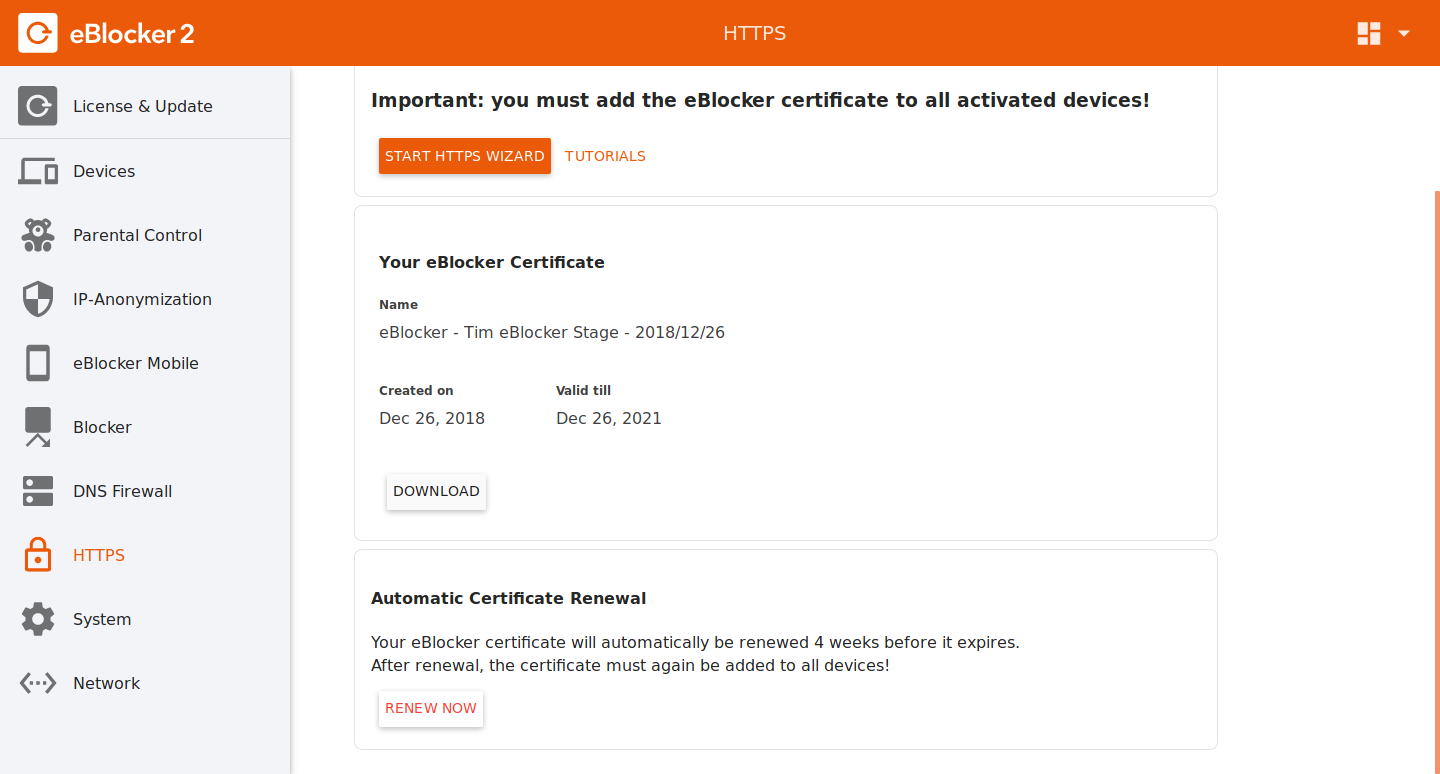The height and width of the screenshot is (774, 1440).
Task: Select the eBlocker Mobile phone icon
Action: click(38, 363)
